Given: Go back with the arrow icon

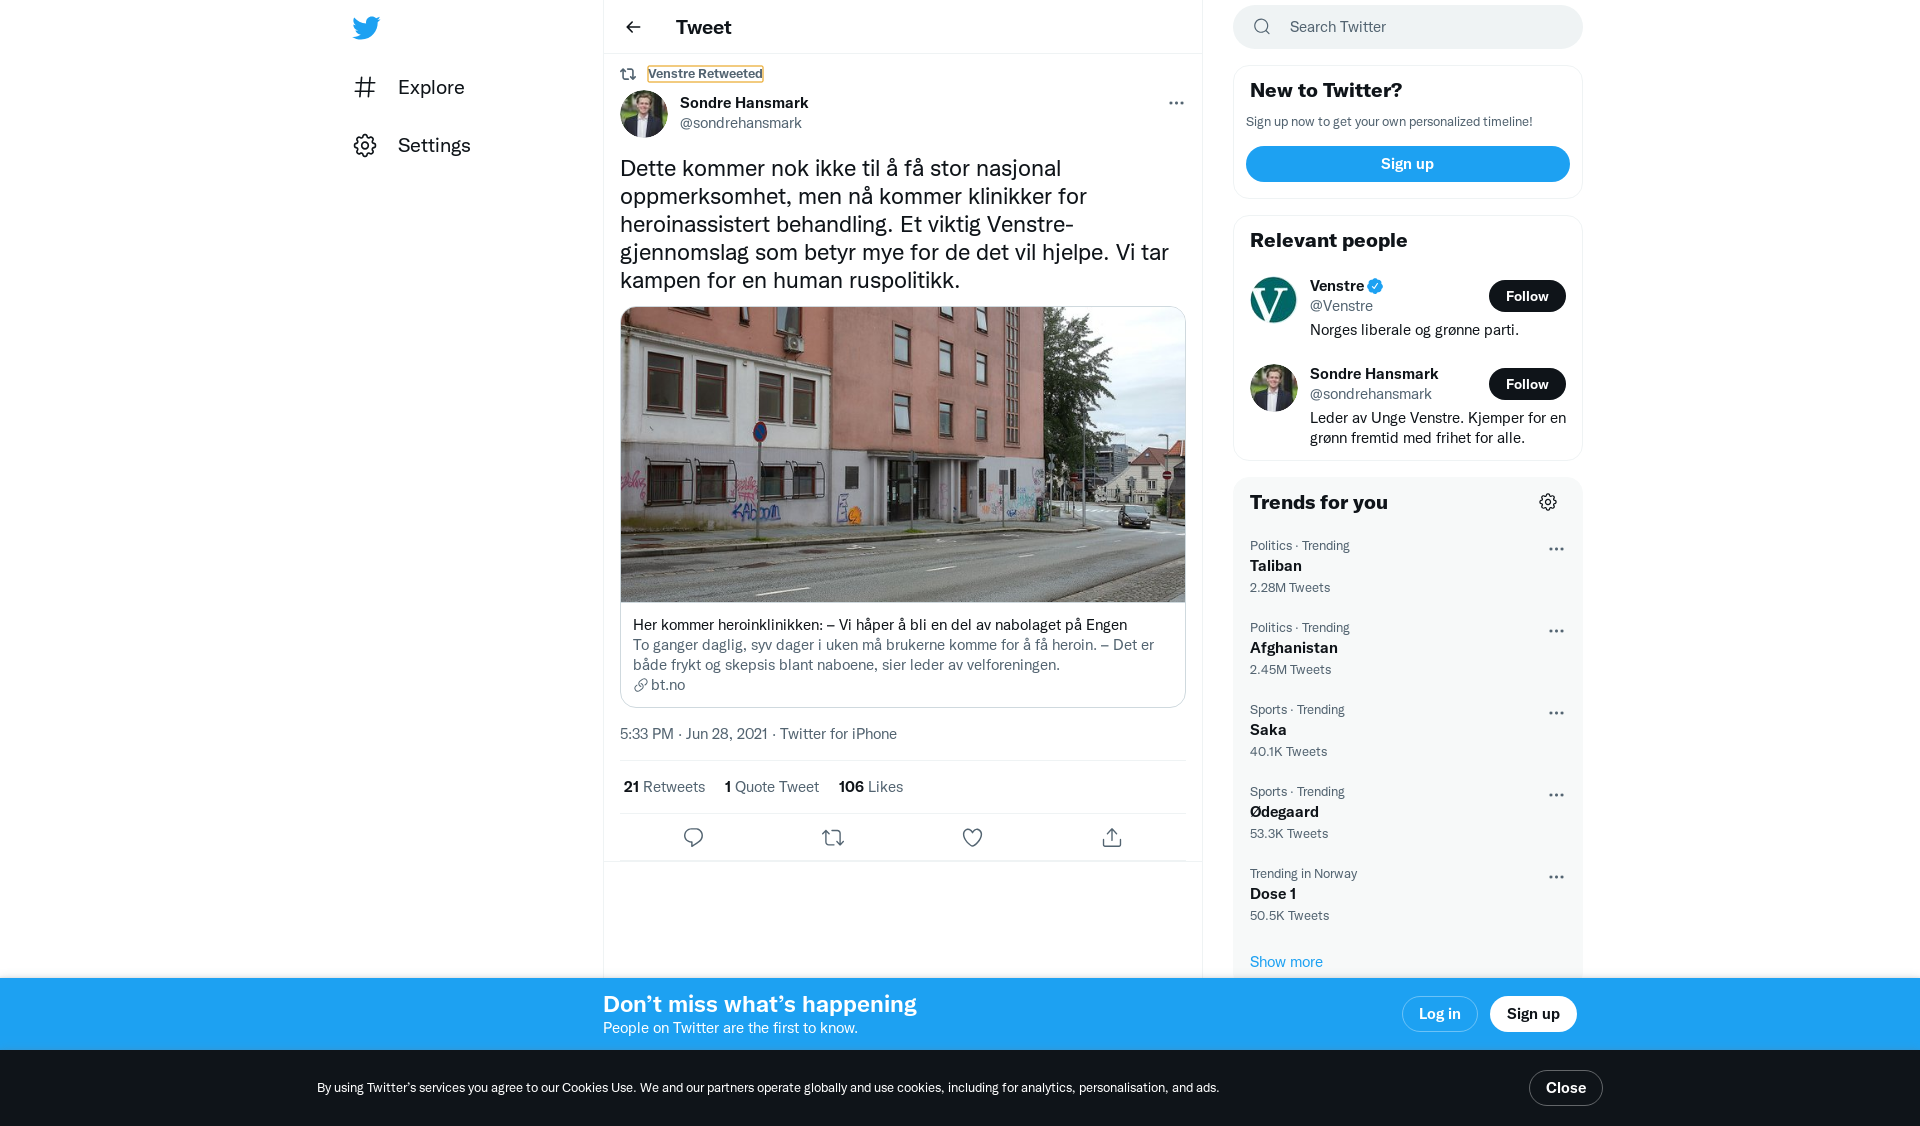Looking at the screenshot, I should [x=633, y=27].
